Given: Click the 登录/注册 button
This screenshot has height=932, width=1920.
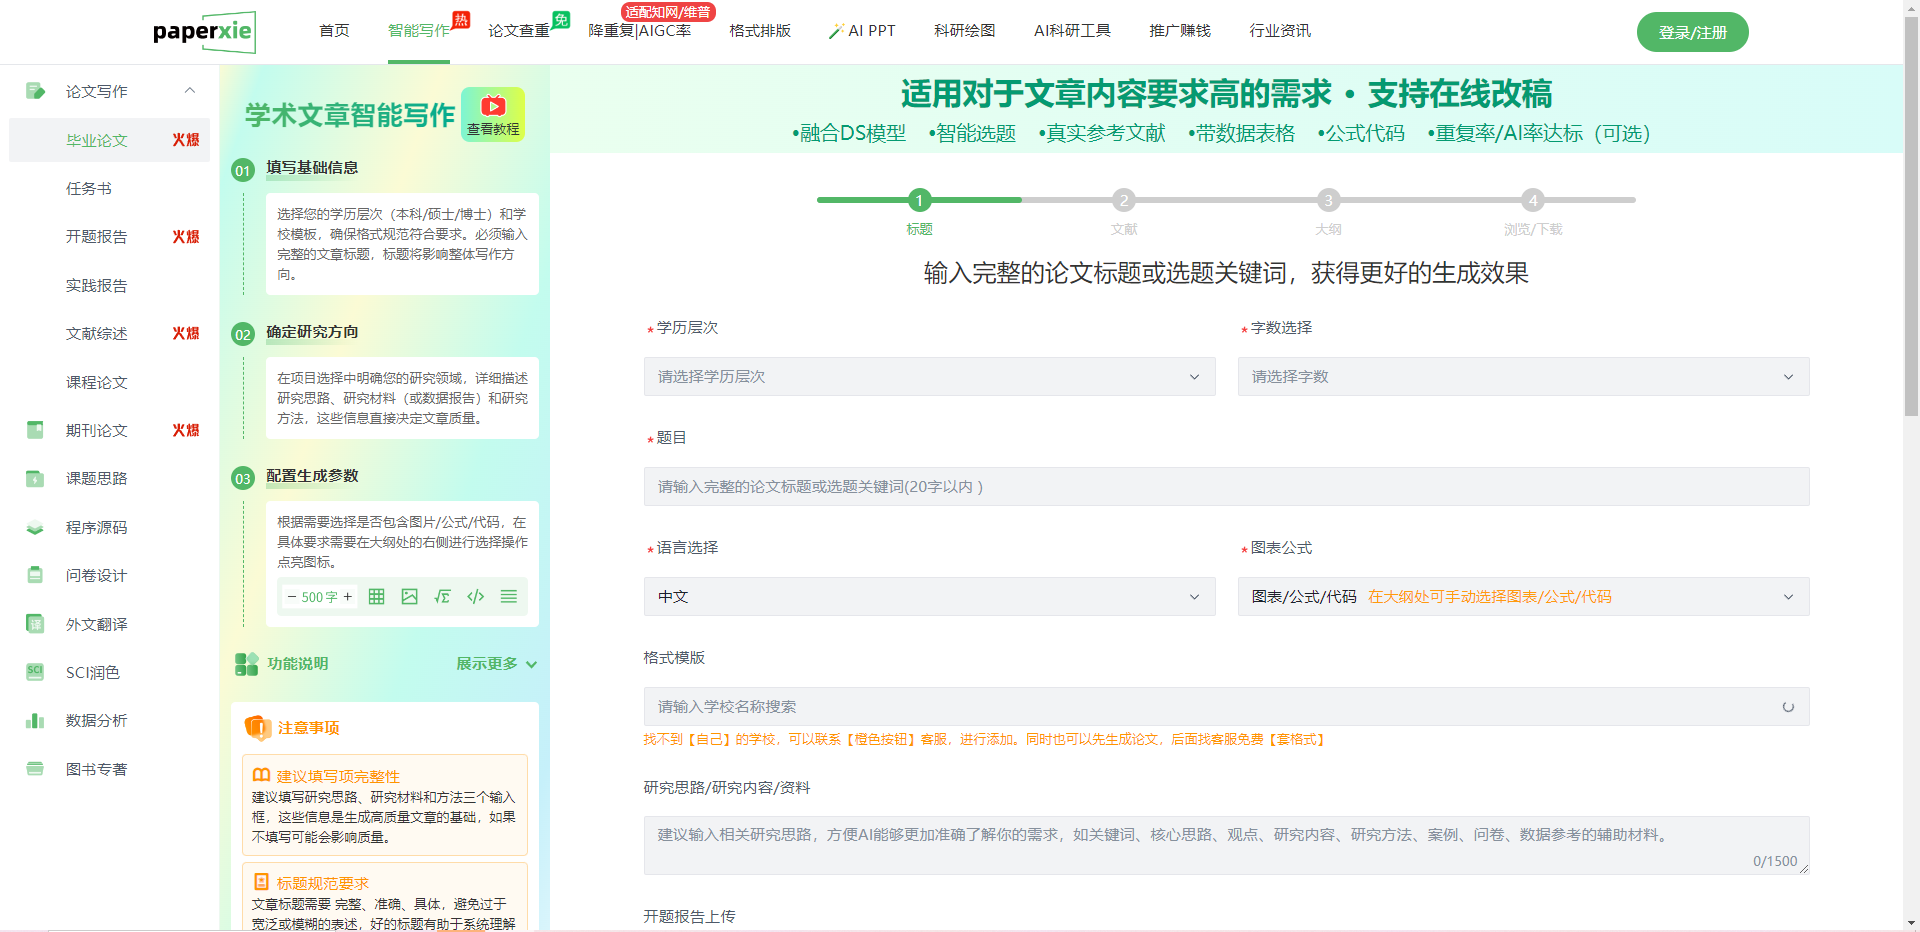Looking at the screenshot, I should tap(1692, 32).
